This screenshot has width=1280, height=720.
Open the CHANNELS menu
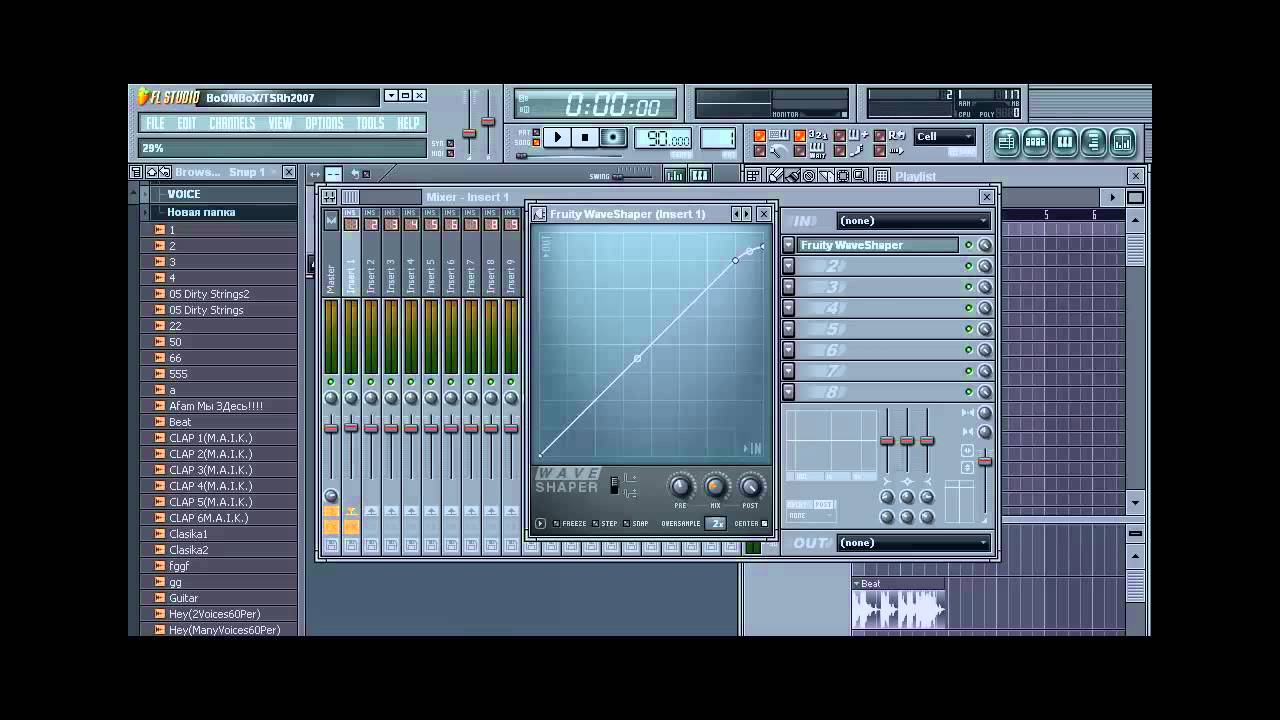(232, 123)
